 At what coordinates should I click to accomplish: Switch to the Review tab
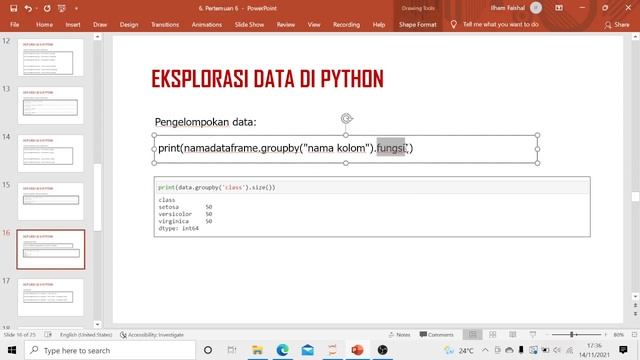pos(286,24)
